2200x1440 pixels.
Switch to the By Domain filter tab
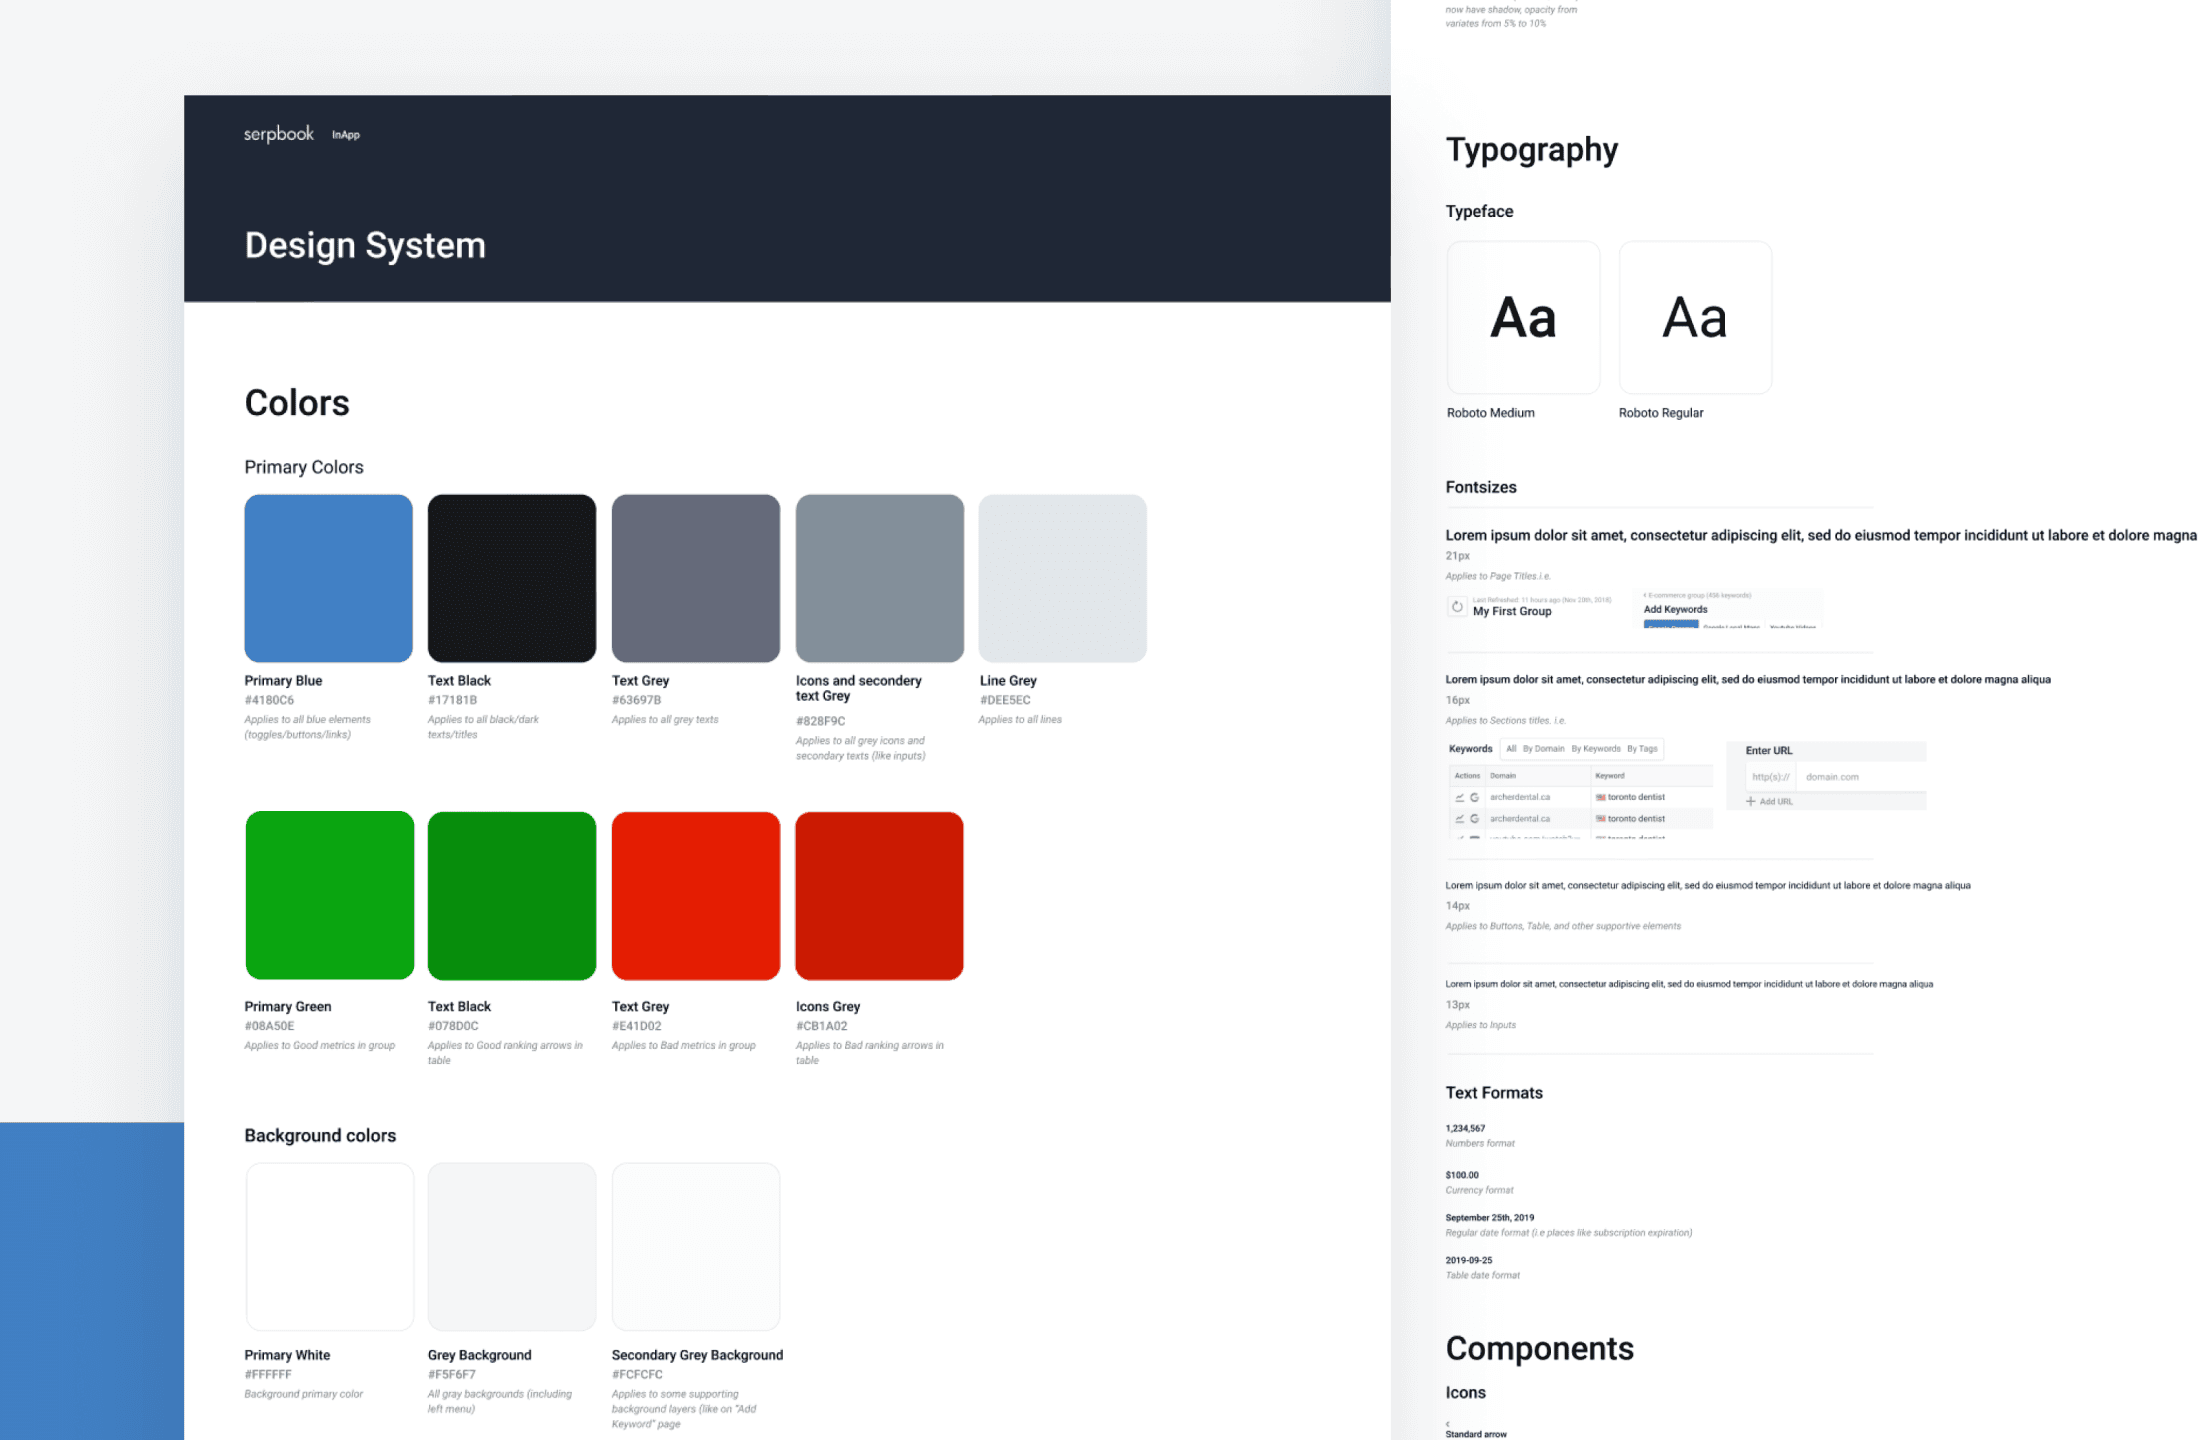[x=1543, y=749]
